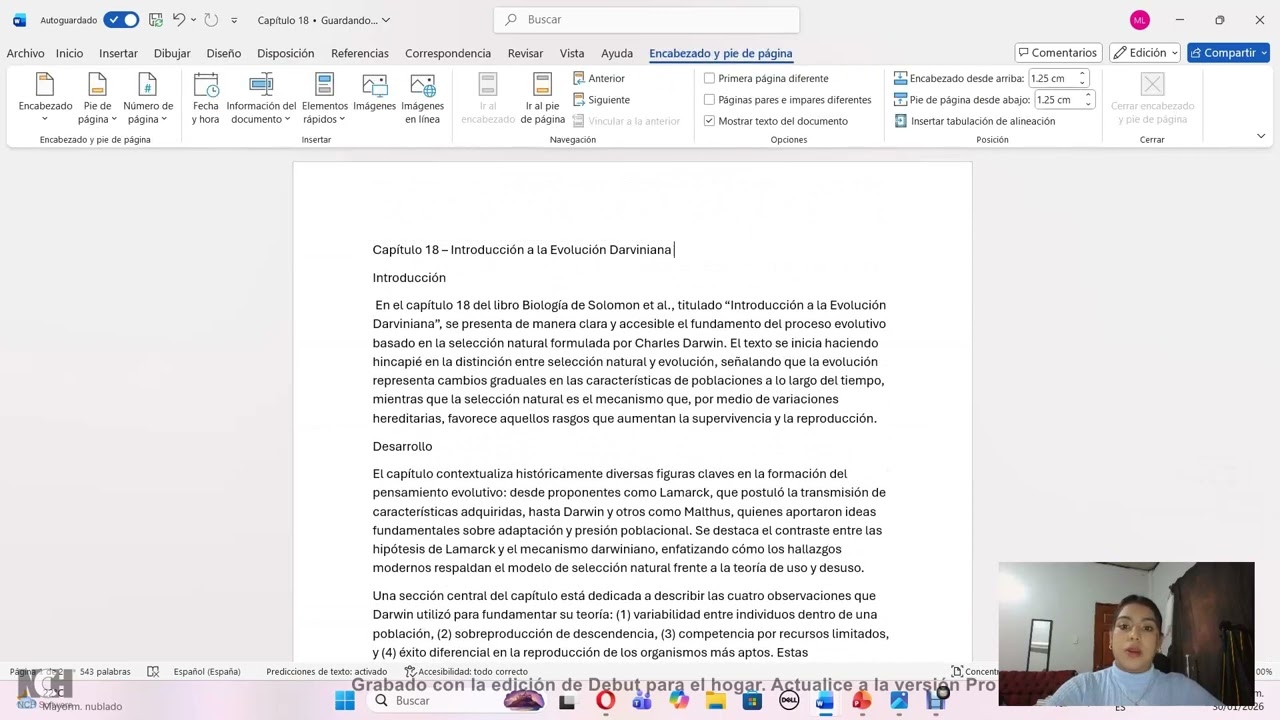1280x720 pixels.
Task: Open Microsoft Store from taskbar
Action: [752, 701]
